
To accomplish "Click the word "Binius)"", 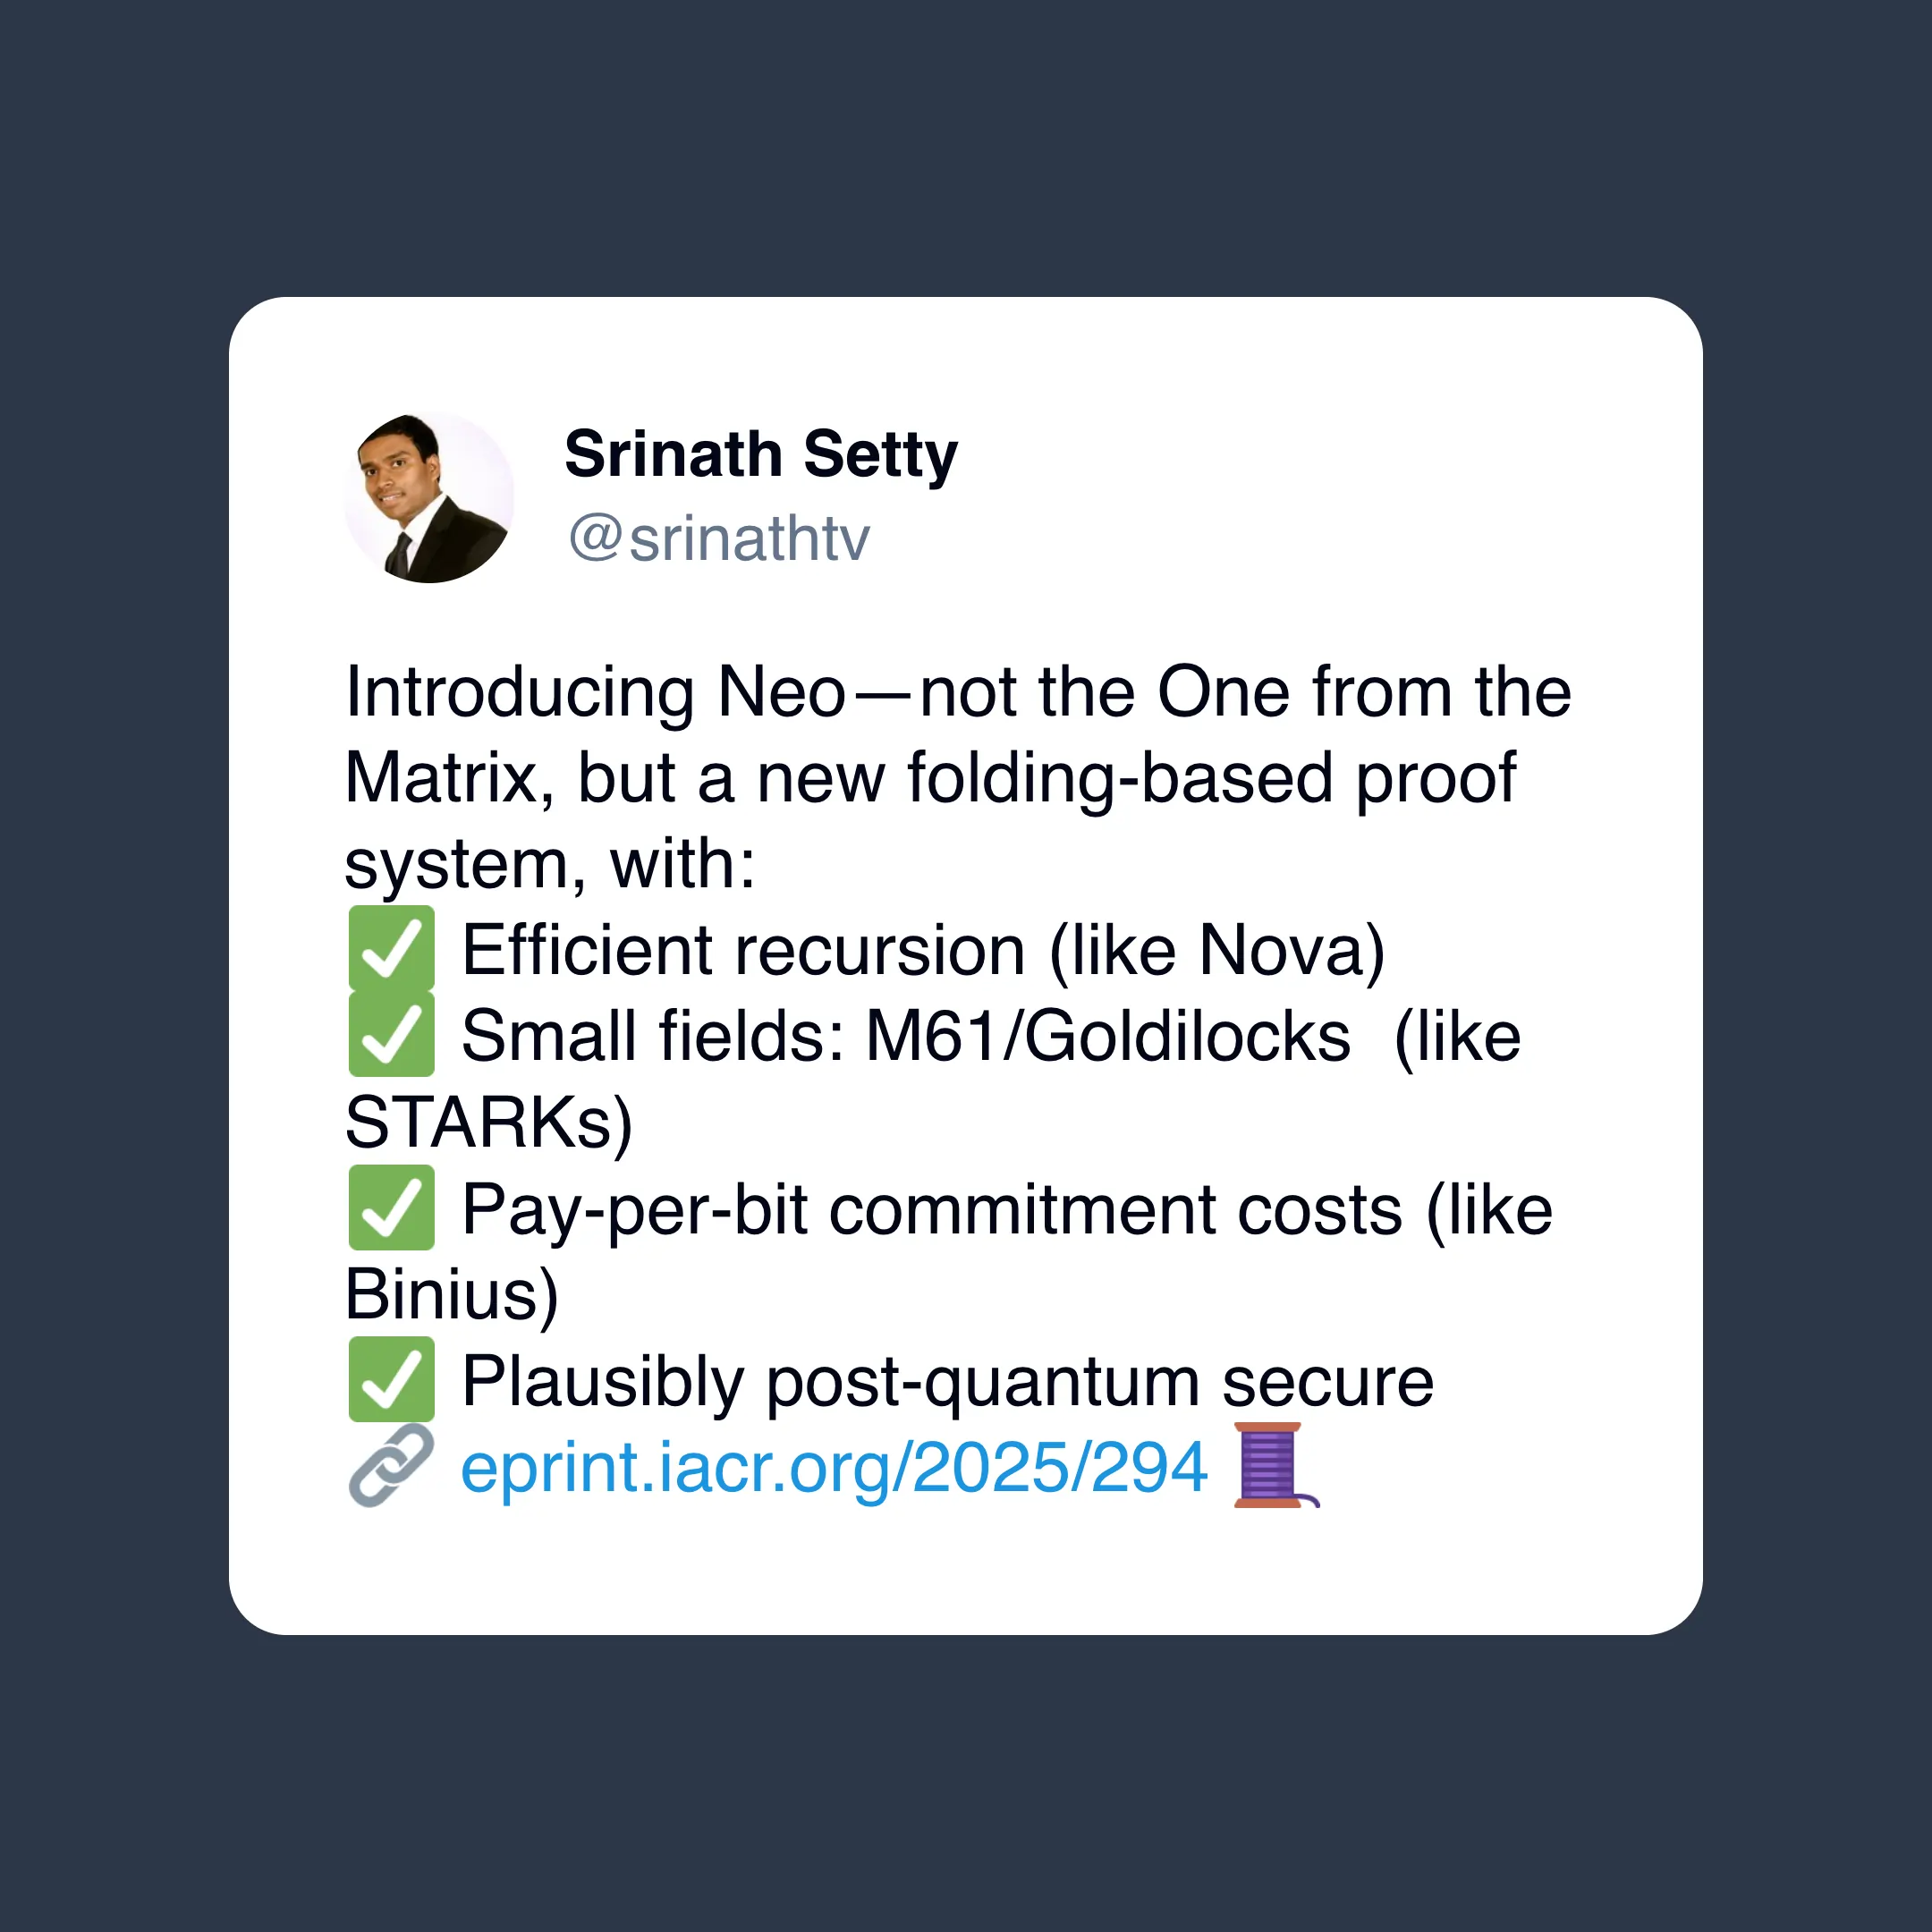I will tap(452, 1295).
